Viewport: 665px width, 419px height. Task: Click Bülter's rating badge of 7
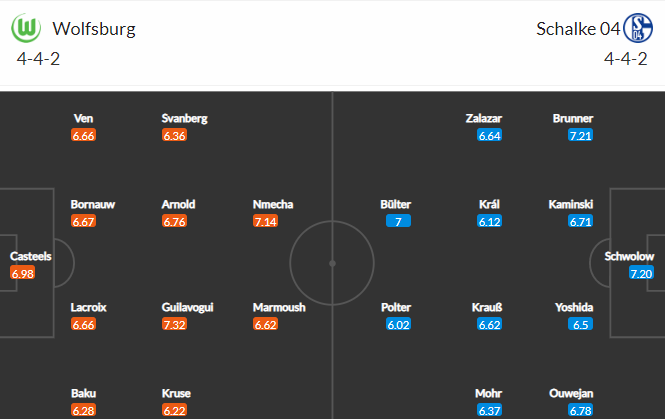[398, 221]
